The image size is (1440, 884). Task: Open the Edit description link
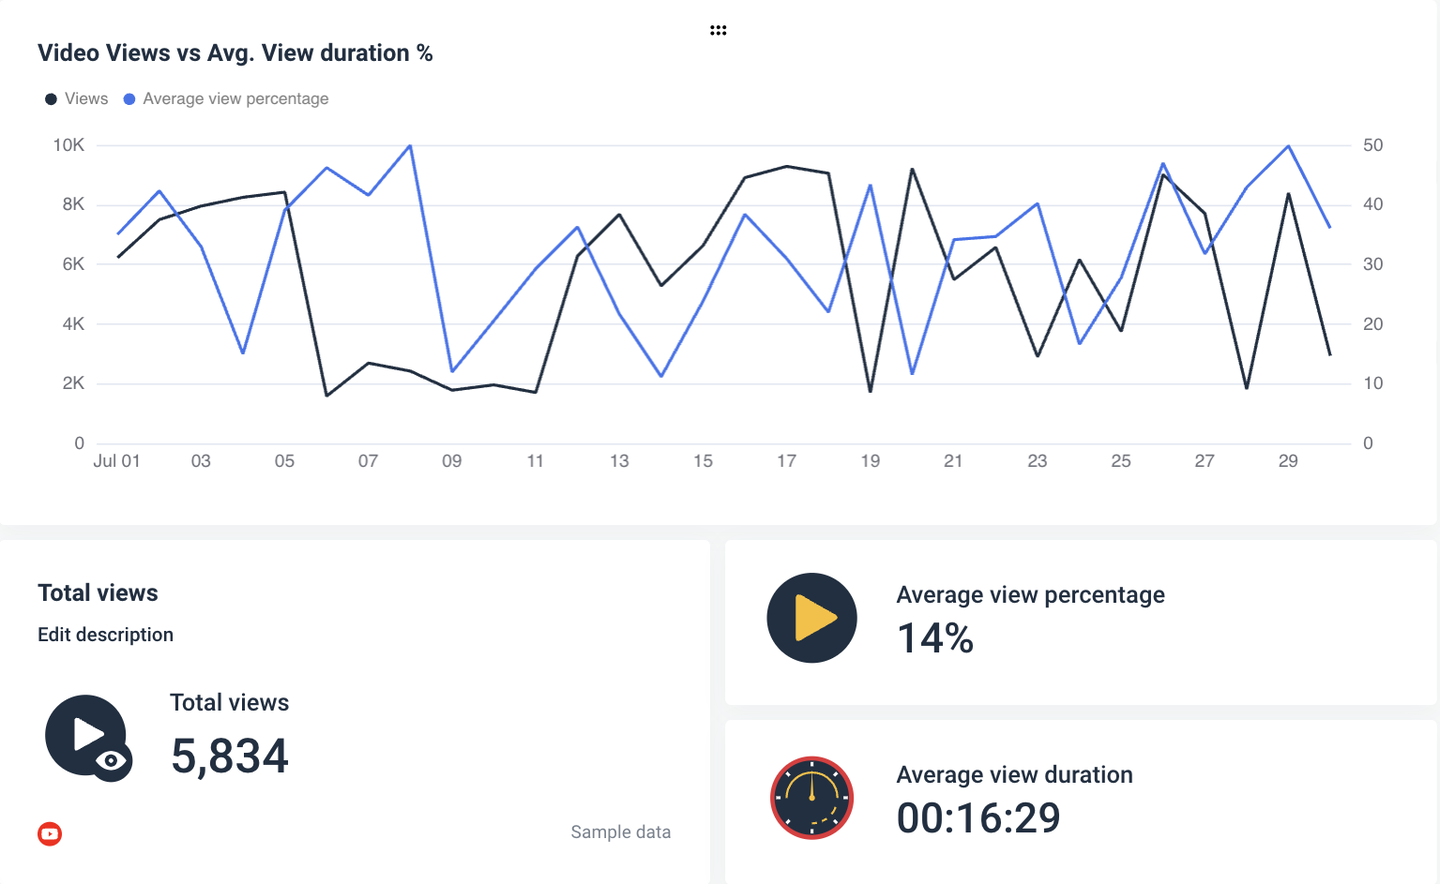point(105,634)
